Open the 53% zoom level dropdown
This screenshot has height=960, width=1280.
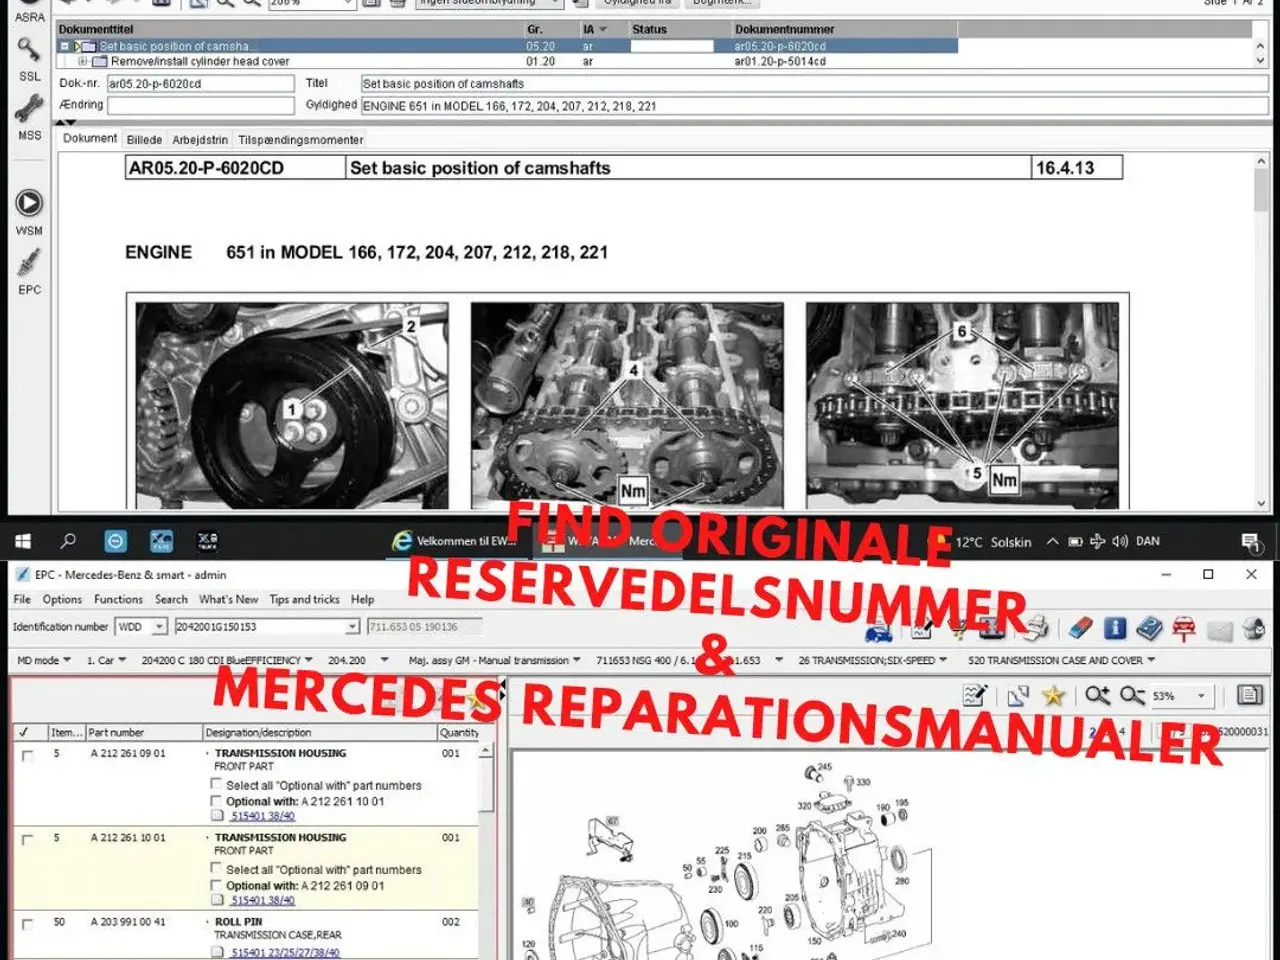pos(1201,695)
